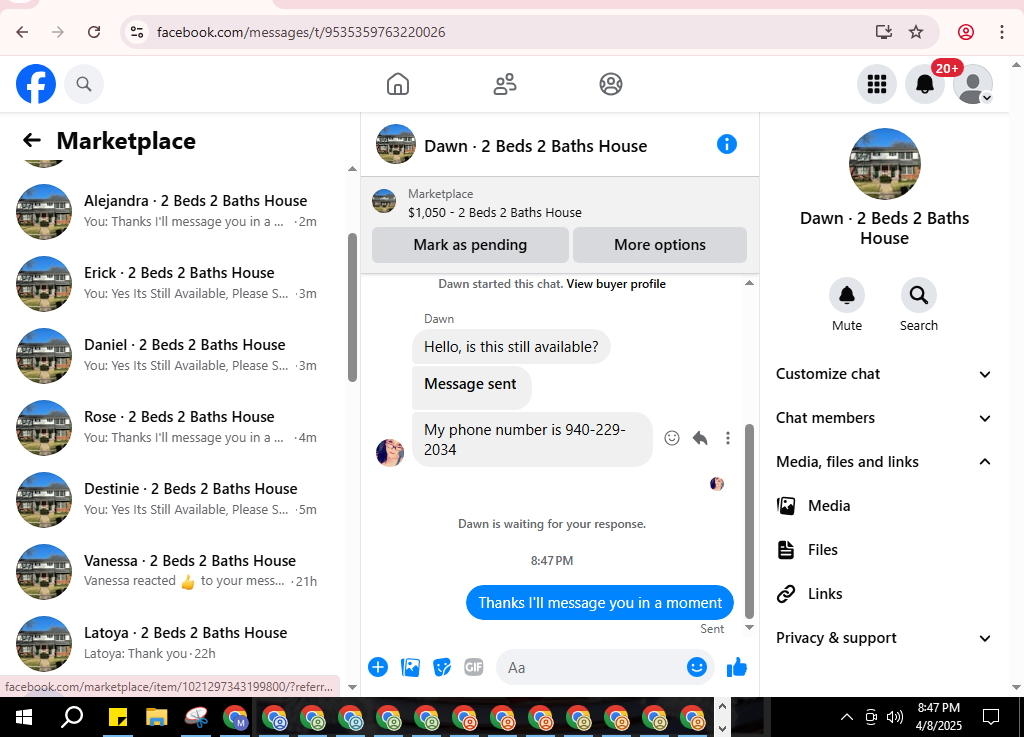The height and width of the screenshot is (737, 1024).
Task: Expand Customize chat section
Action: click(884, 374)
